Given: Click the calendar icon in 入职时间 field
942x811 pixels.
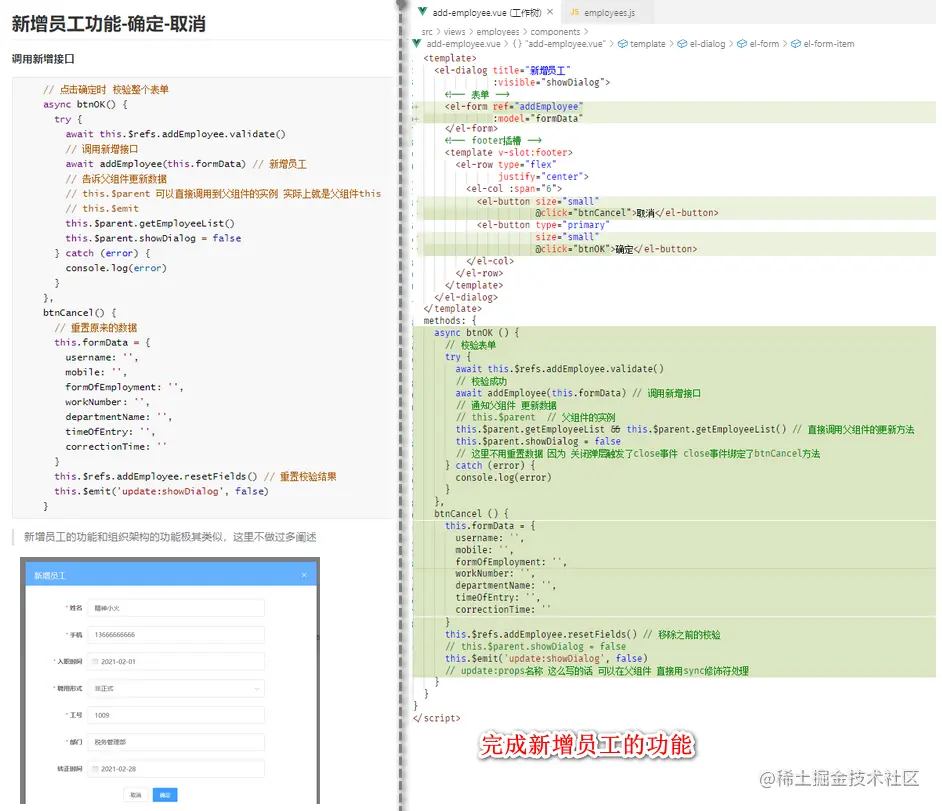Looking at the screenshot, I should tap(96, 661).
